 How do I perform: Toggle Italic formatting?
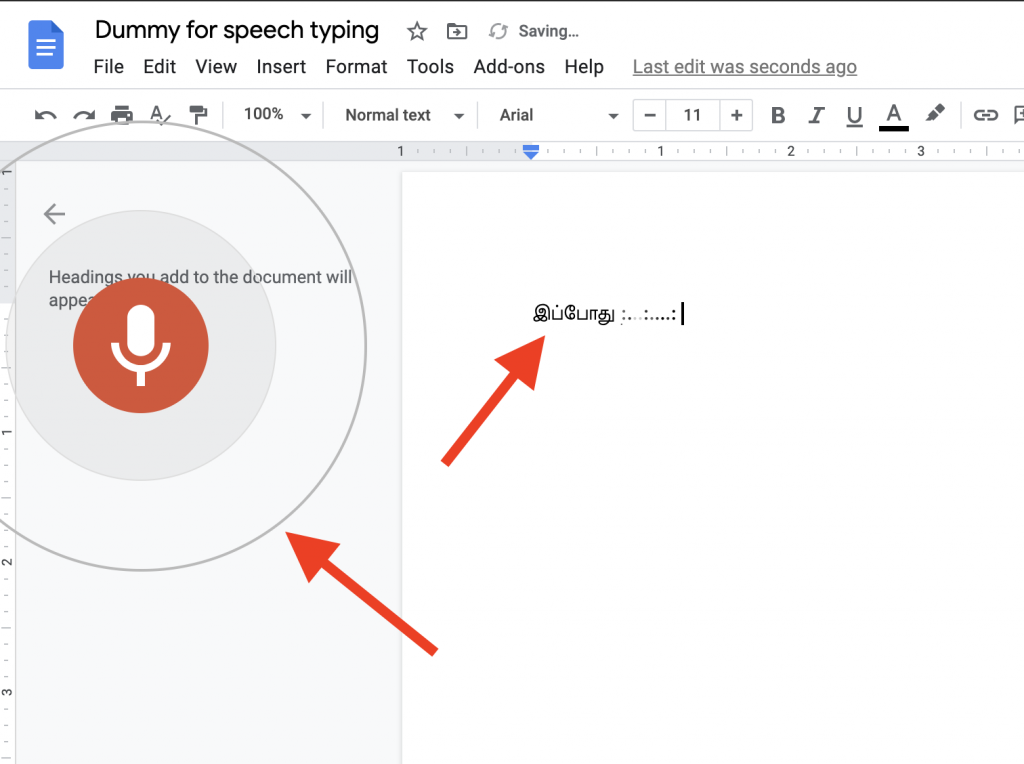click(816, 116)
